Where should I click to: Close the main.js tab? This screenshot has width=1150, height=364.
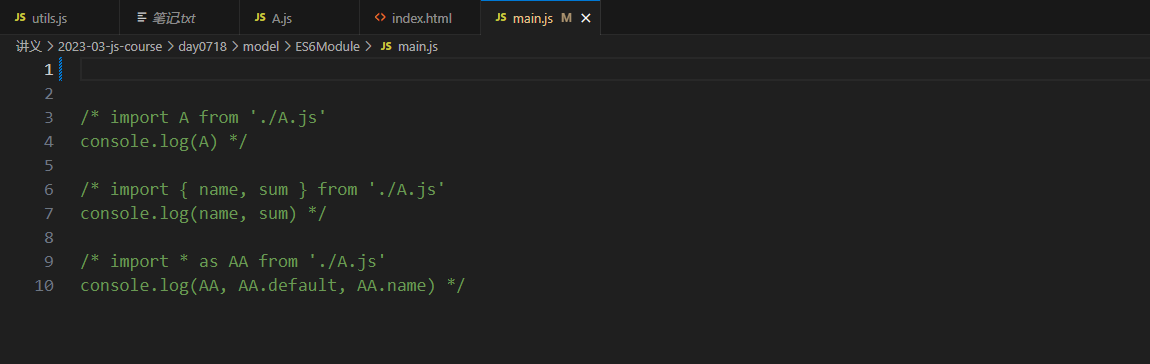point(585,18)
